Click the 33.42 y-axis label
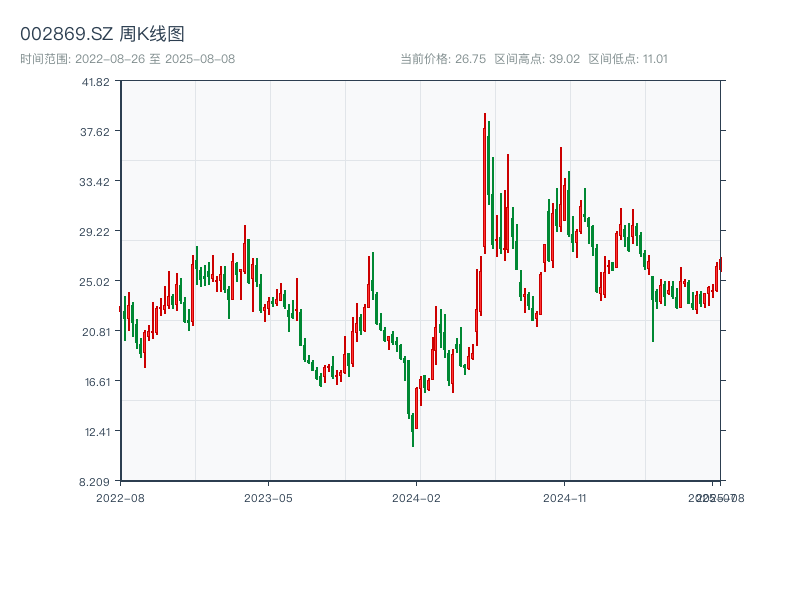The height and width of the screenshot is (600, 800). click(x=96, y=182)
